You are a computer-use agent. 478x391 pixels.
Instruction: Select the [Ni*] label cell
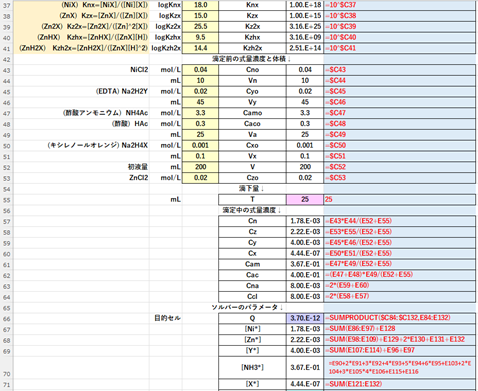pos(252,329)
